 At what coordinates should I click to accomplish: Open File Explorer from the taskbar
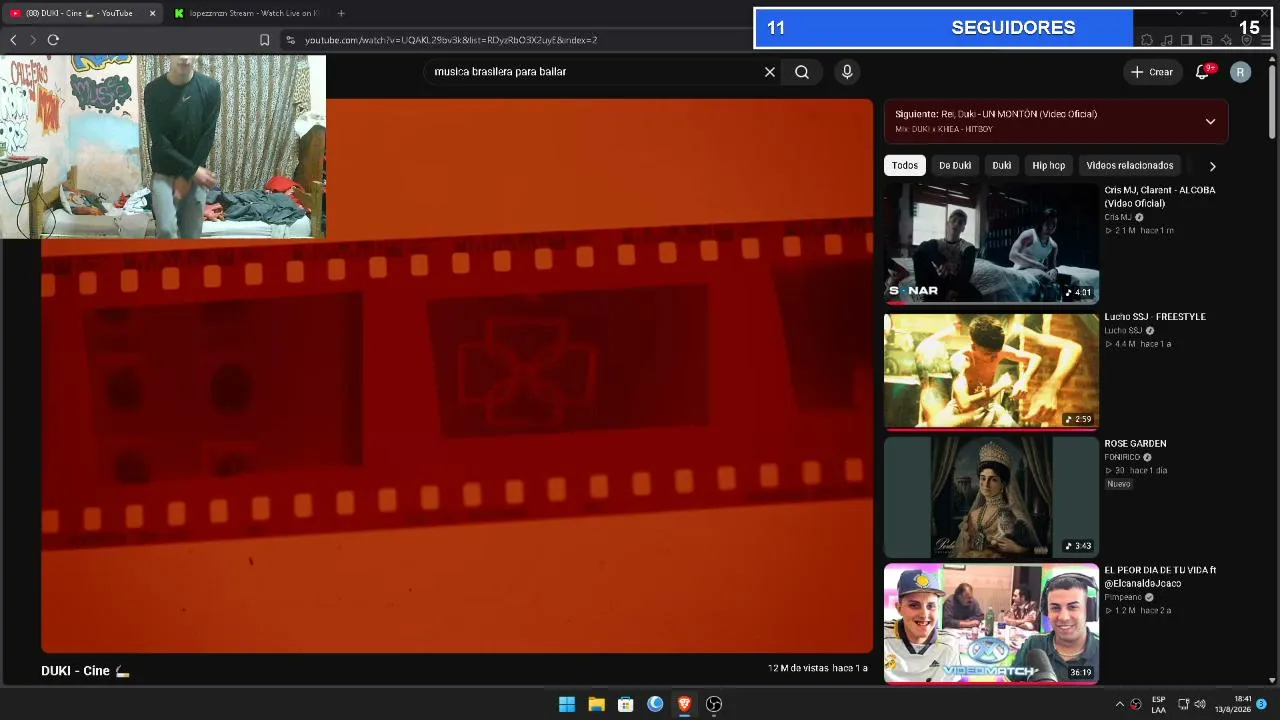pos(596,704)
